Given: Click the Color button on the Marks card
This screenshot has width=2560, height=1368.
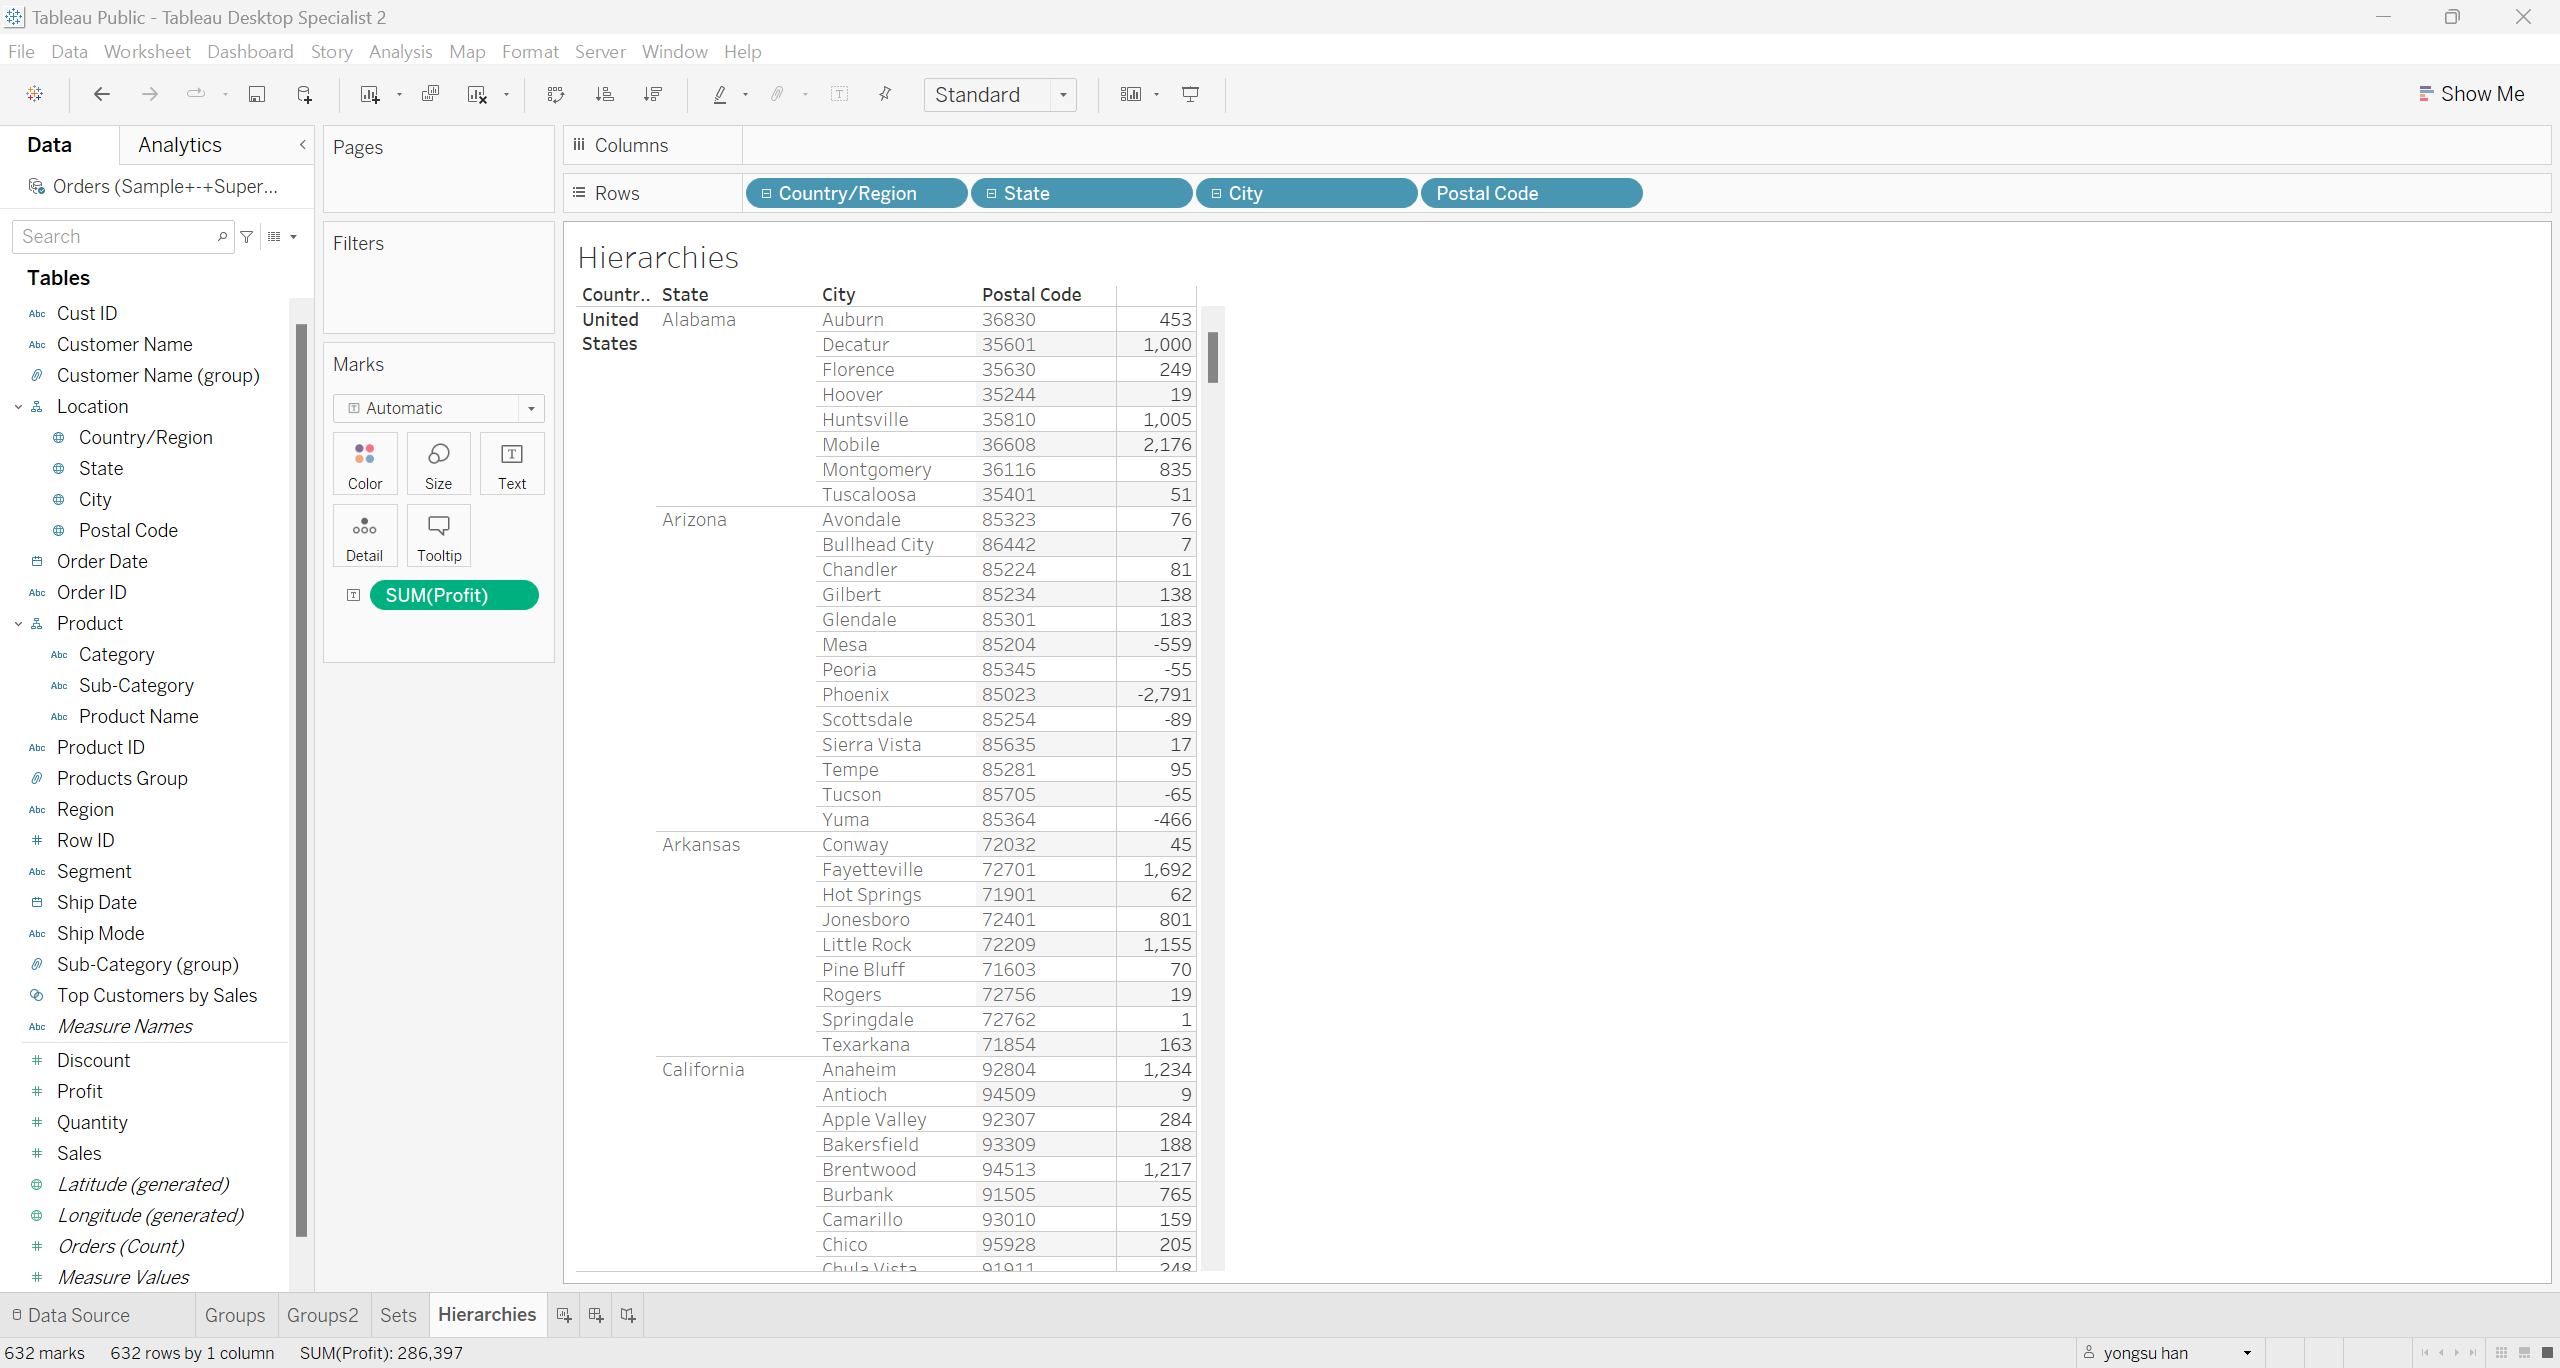Looking at the screenshot, I should pyautogui.click(x=365, y=464).
